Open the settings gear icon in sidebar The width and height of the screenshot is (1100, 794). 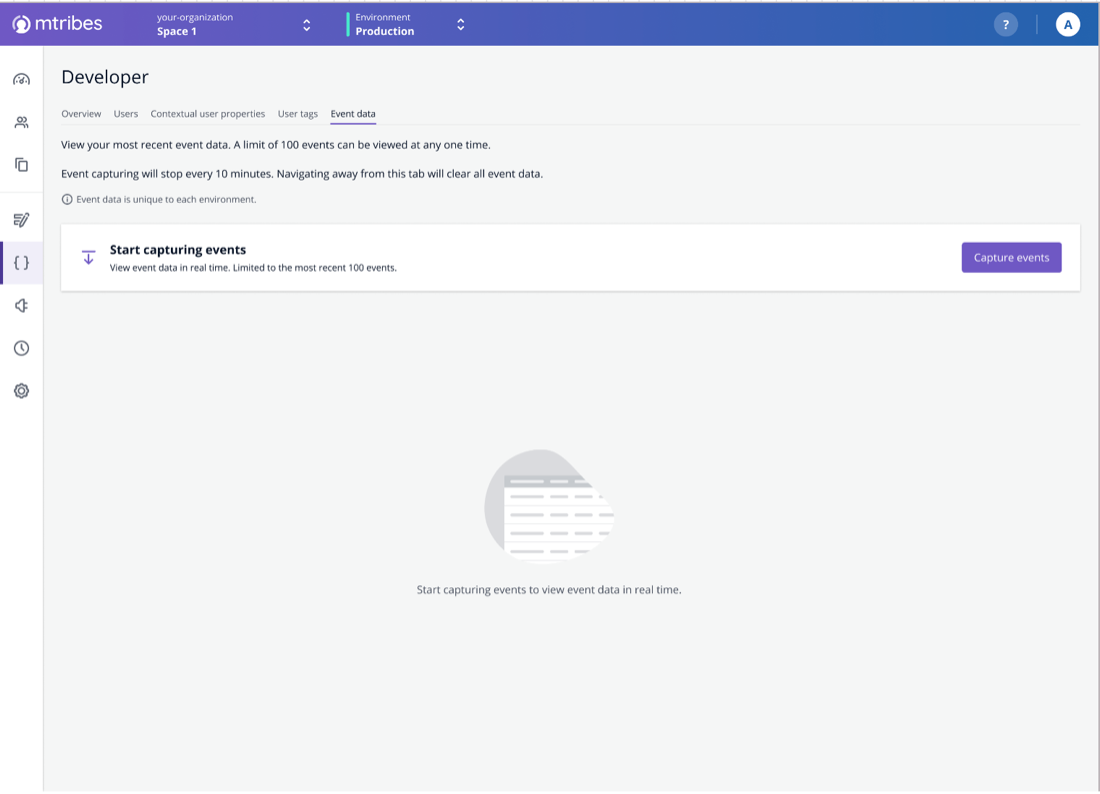pos(22,391)
